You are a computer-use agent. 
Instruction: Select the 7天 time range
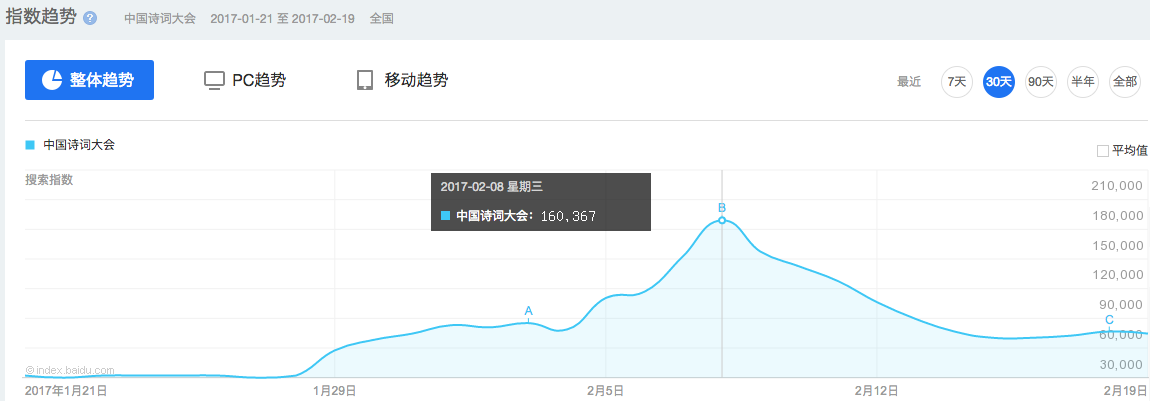pyautogui.click(x=956, y=82)
